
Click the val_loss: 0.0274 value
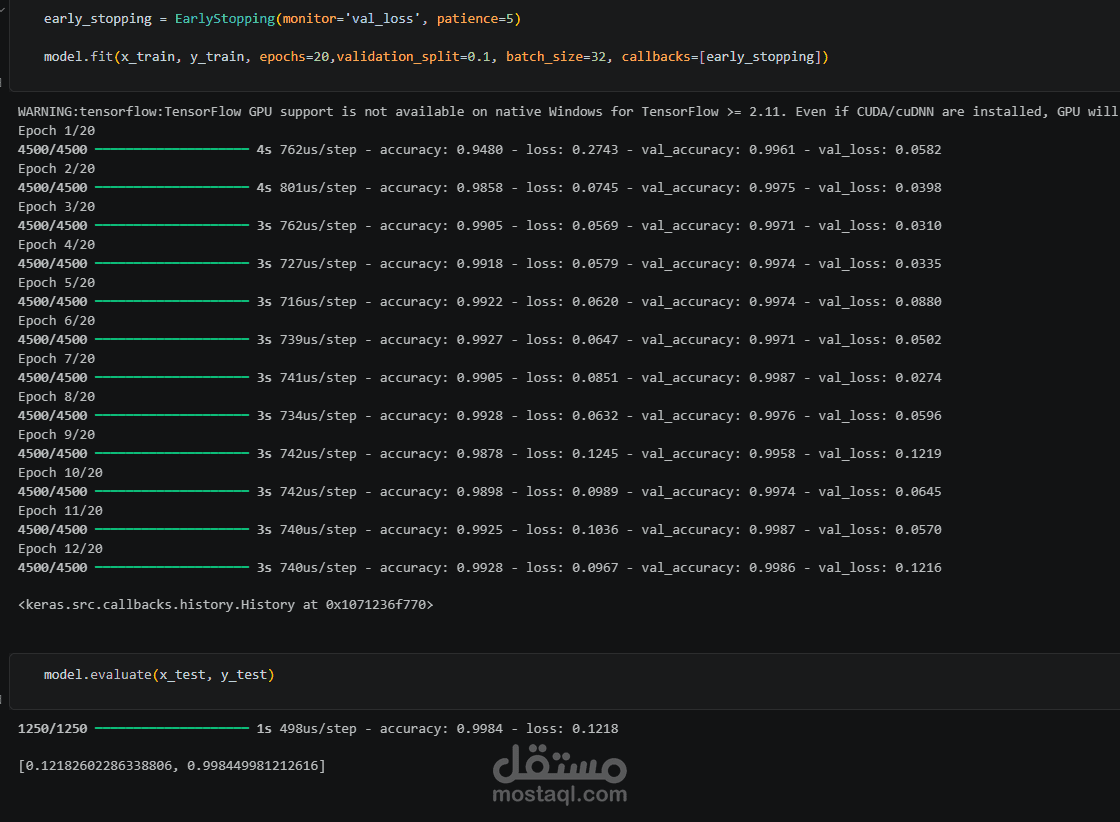point(880,377)
